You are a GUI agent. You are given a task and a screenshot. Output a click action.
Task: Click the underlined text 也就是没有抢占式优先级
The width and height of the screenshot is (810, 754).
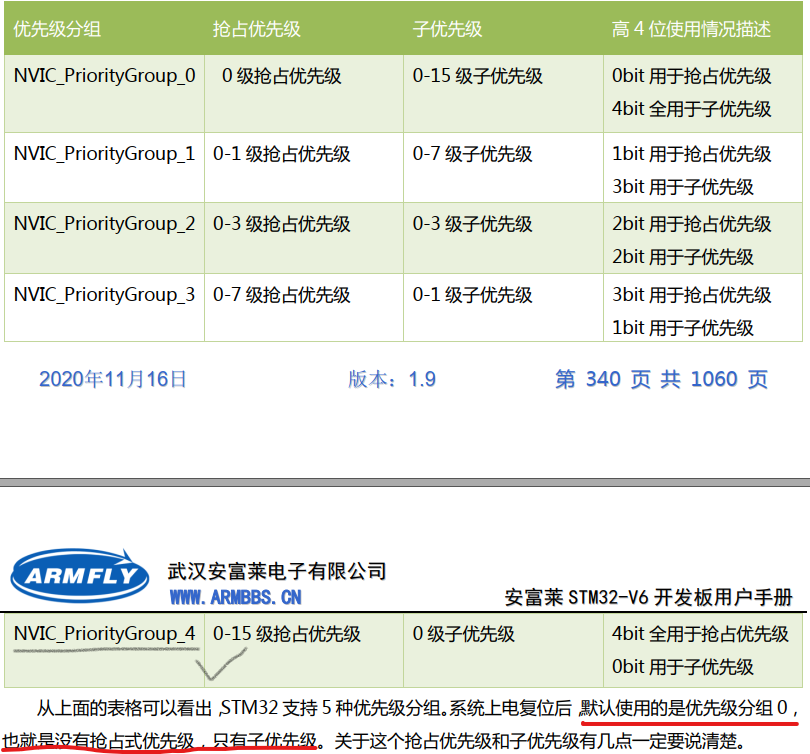(x=98, y=741)
